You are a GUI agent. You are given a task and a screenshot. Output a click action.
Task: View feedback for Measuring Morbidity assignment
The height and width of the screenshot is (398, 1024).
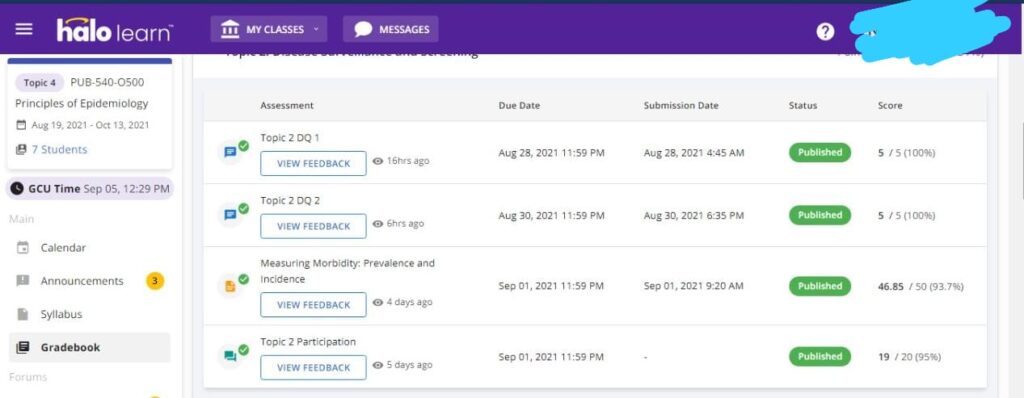point(313,305)
